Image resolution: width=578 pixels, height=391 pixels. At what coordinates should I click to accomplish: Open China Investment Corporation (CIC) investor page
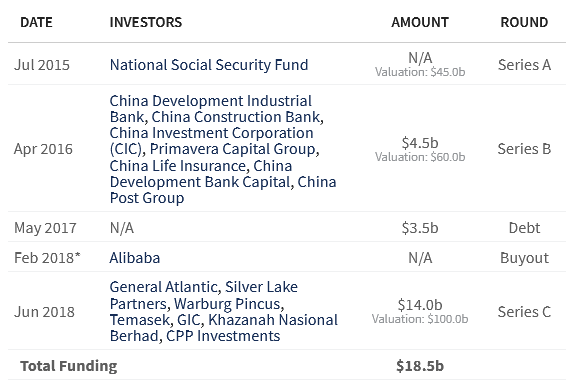211,133
